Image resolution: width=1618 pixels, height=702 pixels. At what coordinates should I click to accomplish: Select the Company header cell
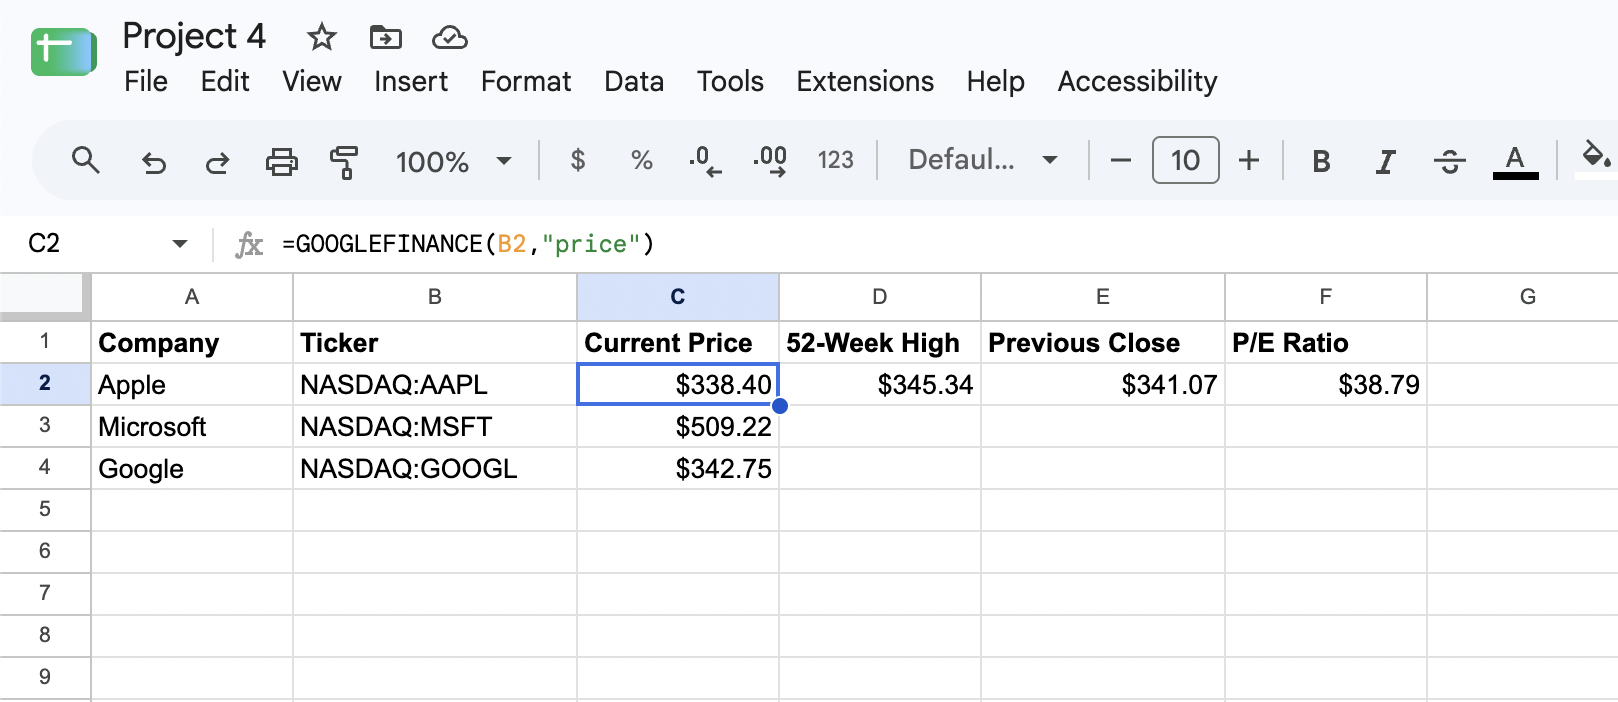click(x=192, y=342)
